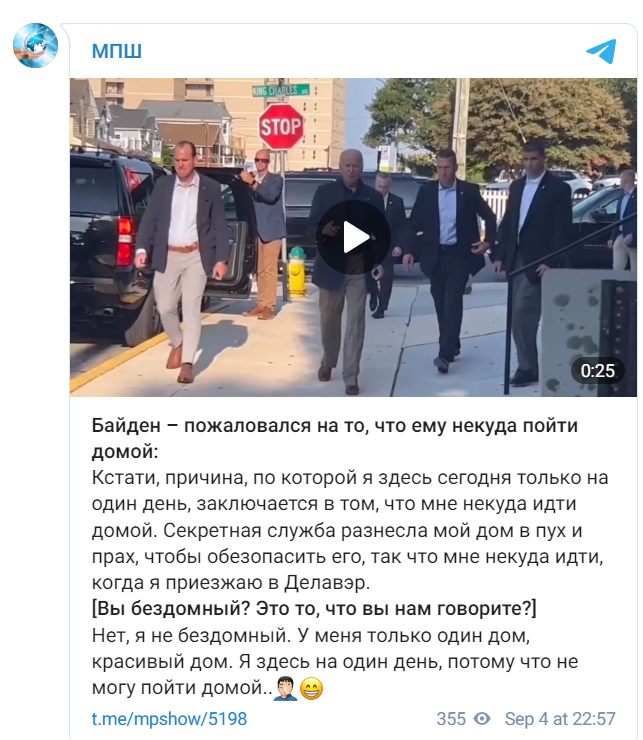Click the 355 view counter

click(451, 719)
